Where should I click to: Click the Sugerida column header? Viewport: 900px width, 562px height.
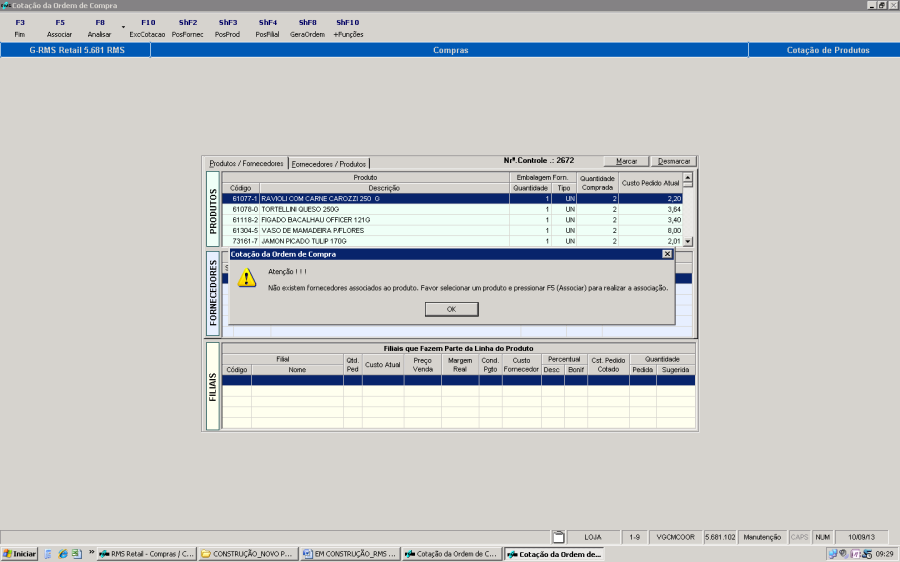(x=676, y=370)
